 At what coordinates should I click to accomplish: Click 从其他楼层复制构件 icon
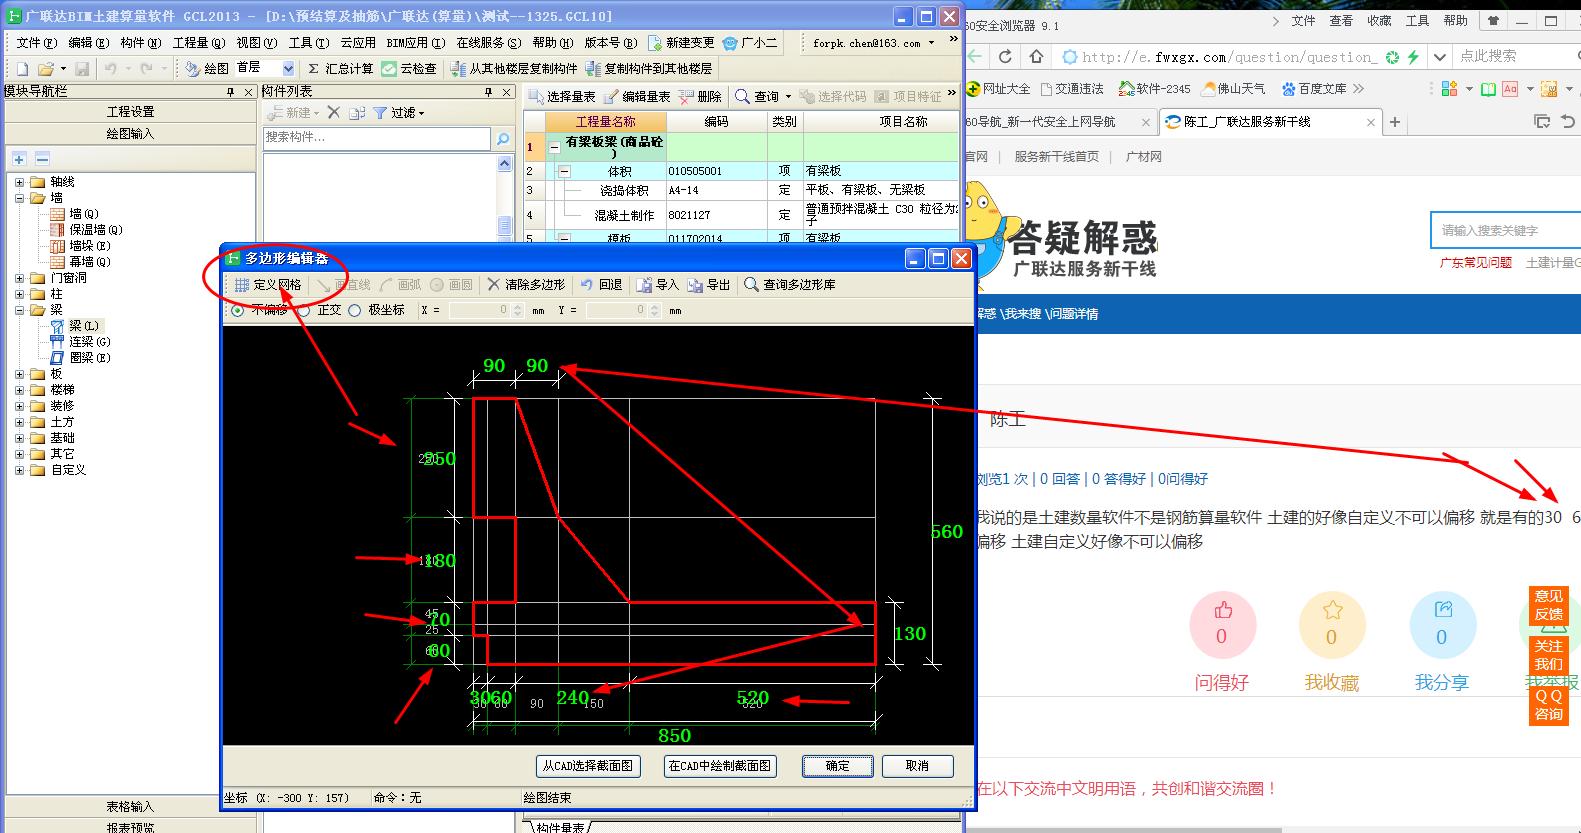coord(459,68)
